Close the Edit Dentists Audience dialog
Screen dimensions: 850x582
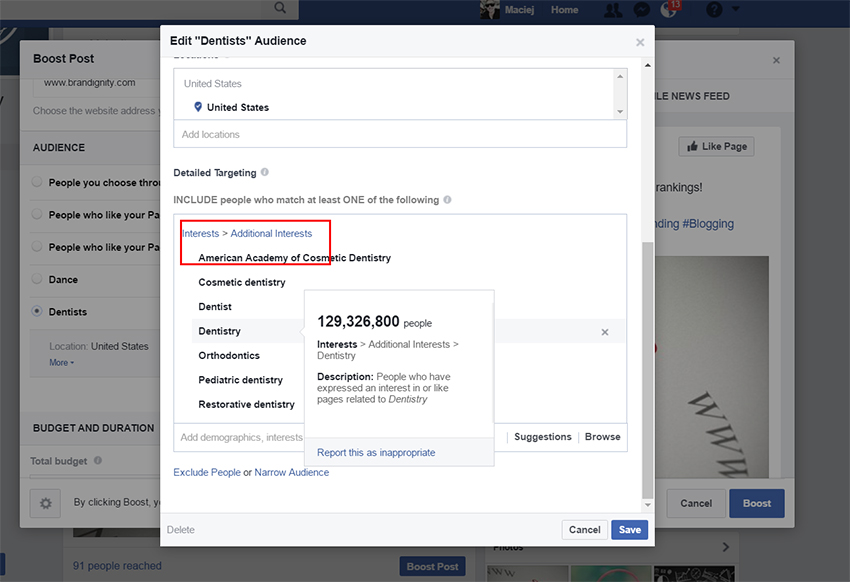pyautogui.click(x=640, y=42)
